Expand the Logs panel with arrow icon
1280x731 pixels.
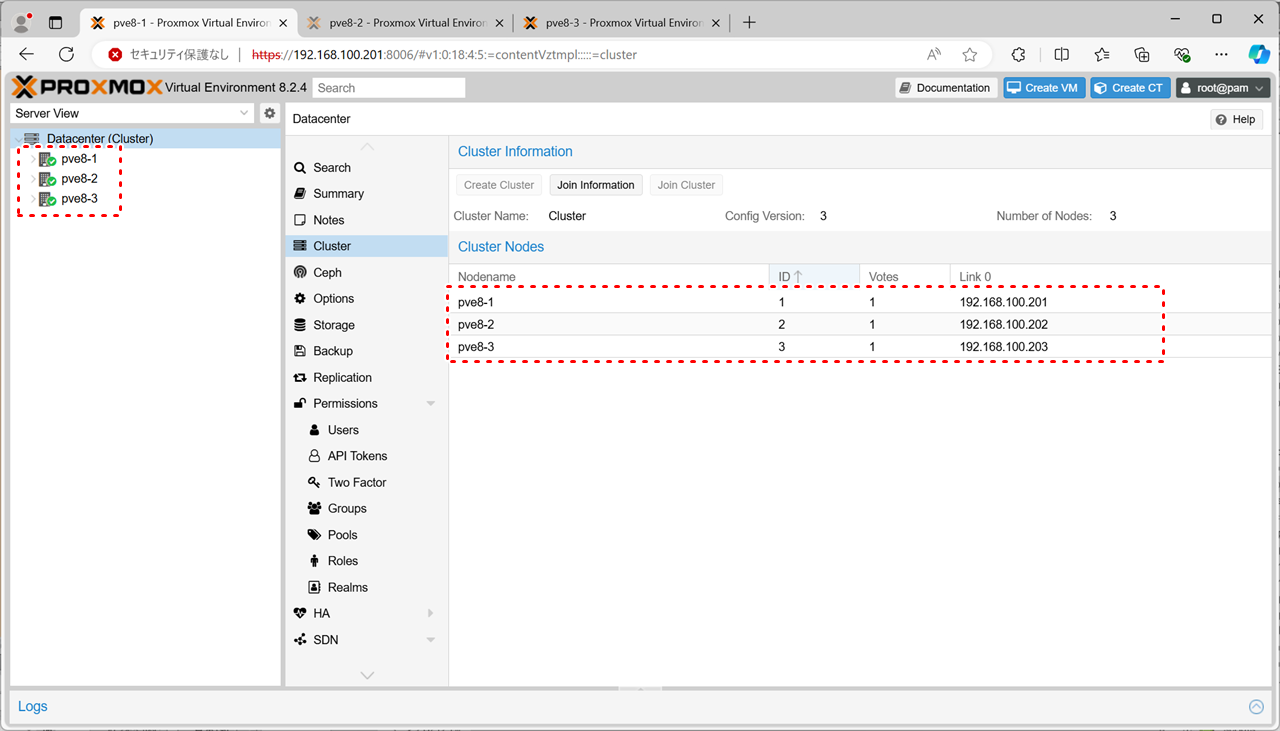(1256, 707)
